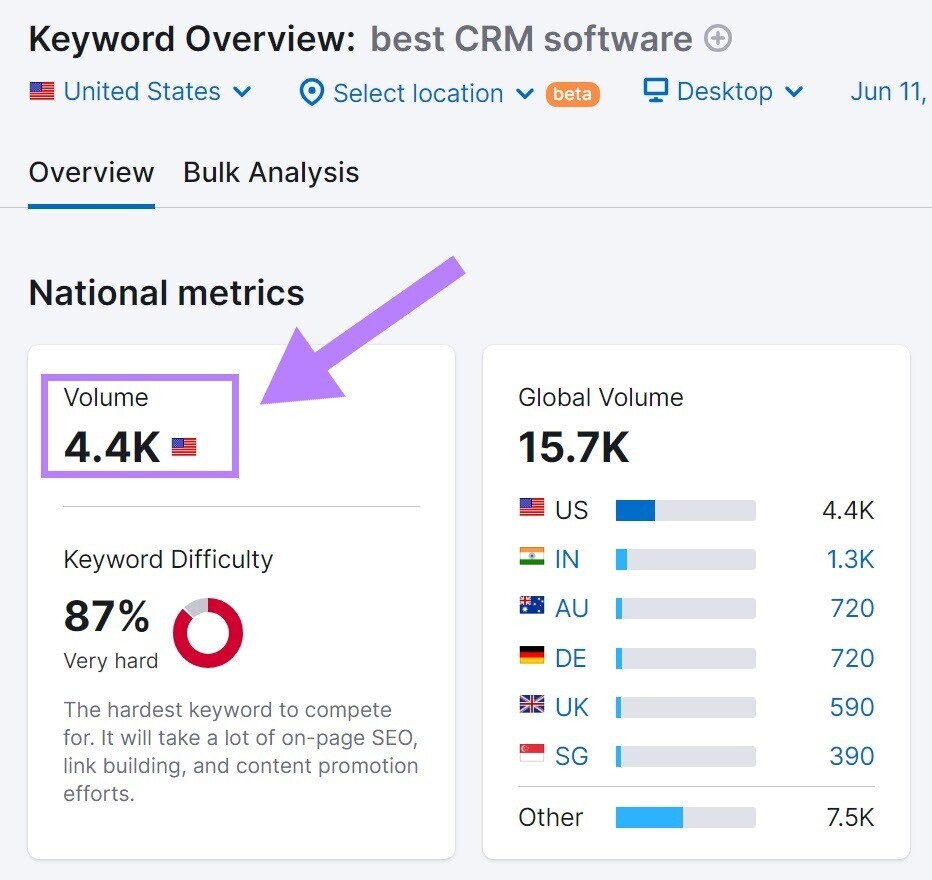Viewport: 932px width, 880px height.
Task: Select the Overview tab
Action: pos(91,172)
